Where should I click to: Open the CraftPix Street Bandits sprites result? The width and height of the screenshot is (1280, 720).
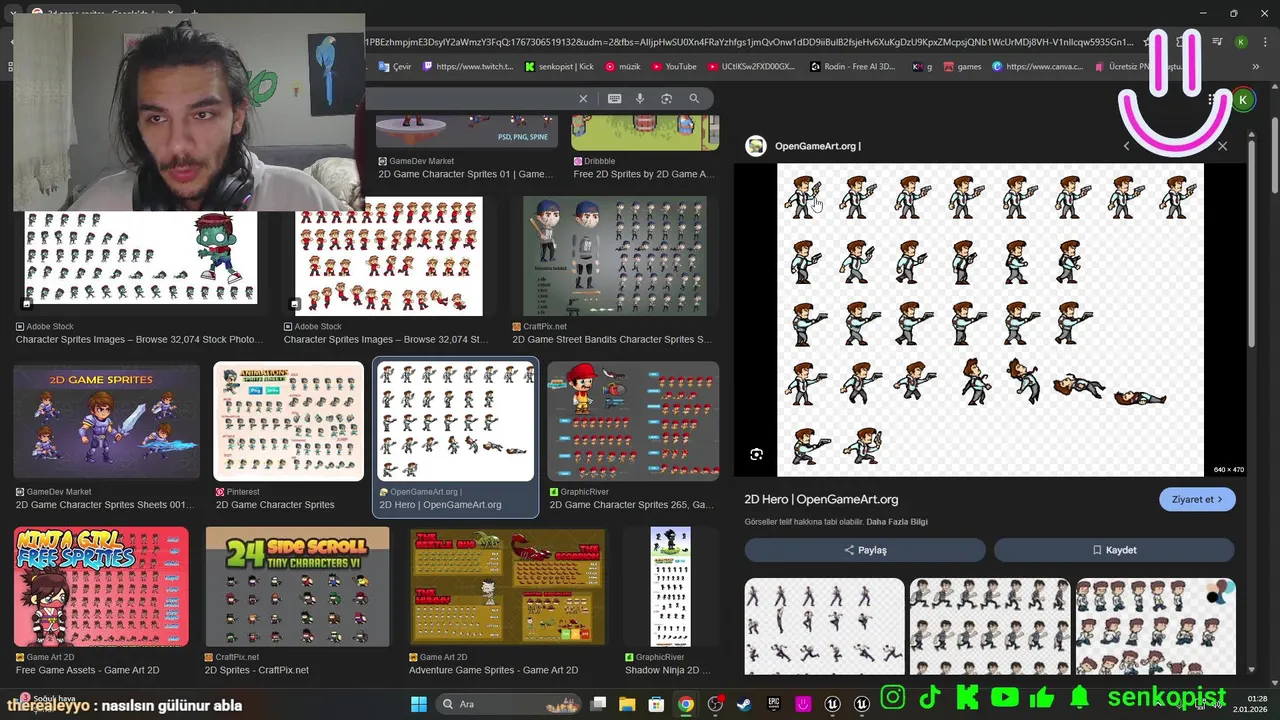click(x=614, y=256)
